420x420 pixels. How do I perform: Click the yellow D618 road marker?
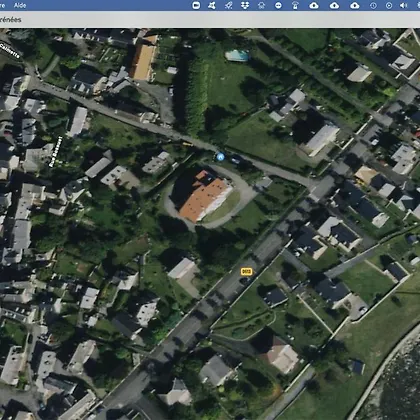246,272
